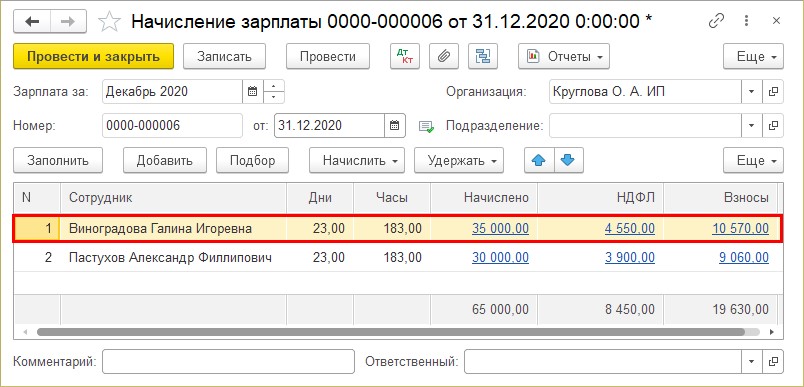804x387 pixels.
Task: Open month picker for Зарплата за
Action: tap(252, 92)
